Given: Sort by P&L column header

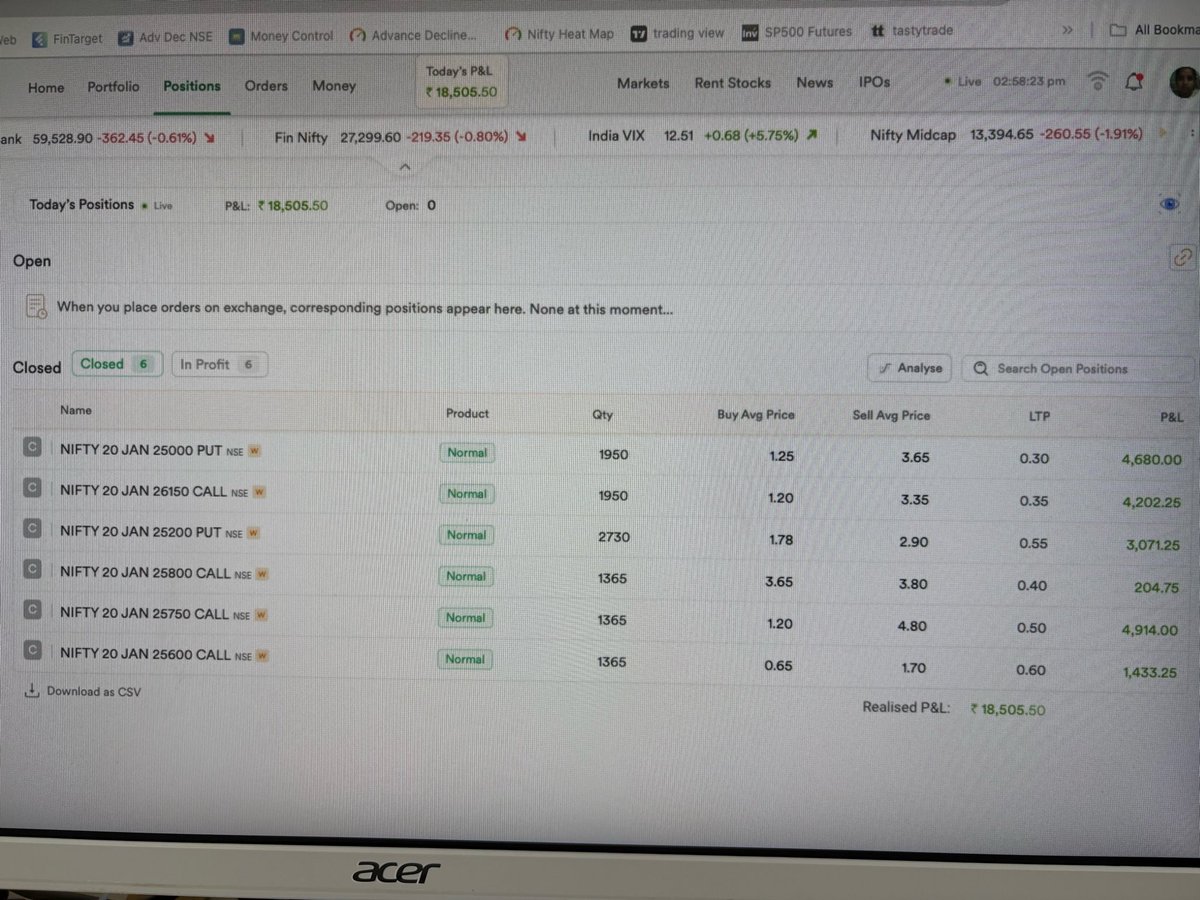Looking at the screenshot, I should [x=1171, y=418].
